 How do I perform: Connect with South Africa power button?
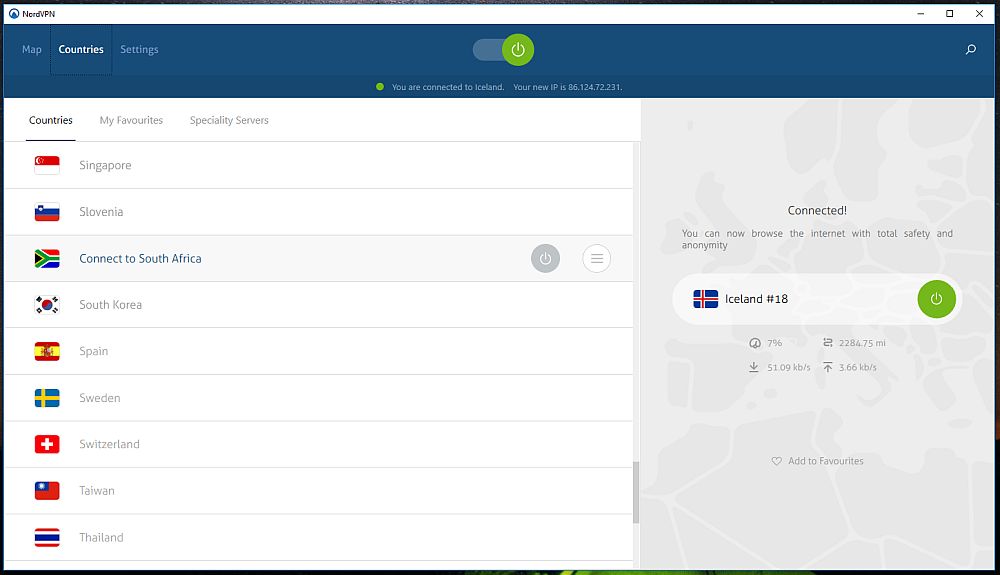[x=545, y=258]
